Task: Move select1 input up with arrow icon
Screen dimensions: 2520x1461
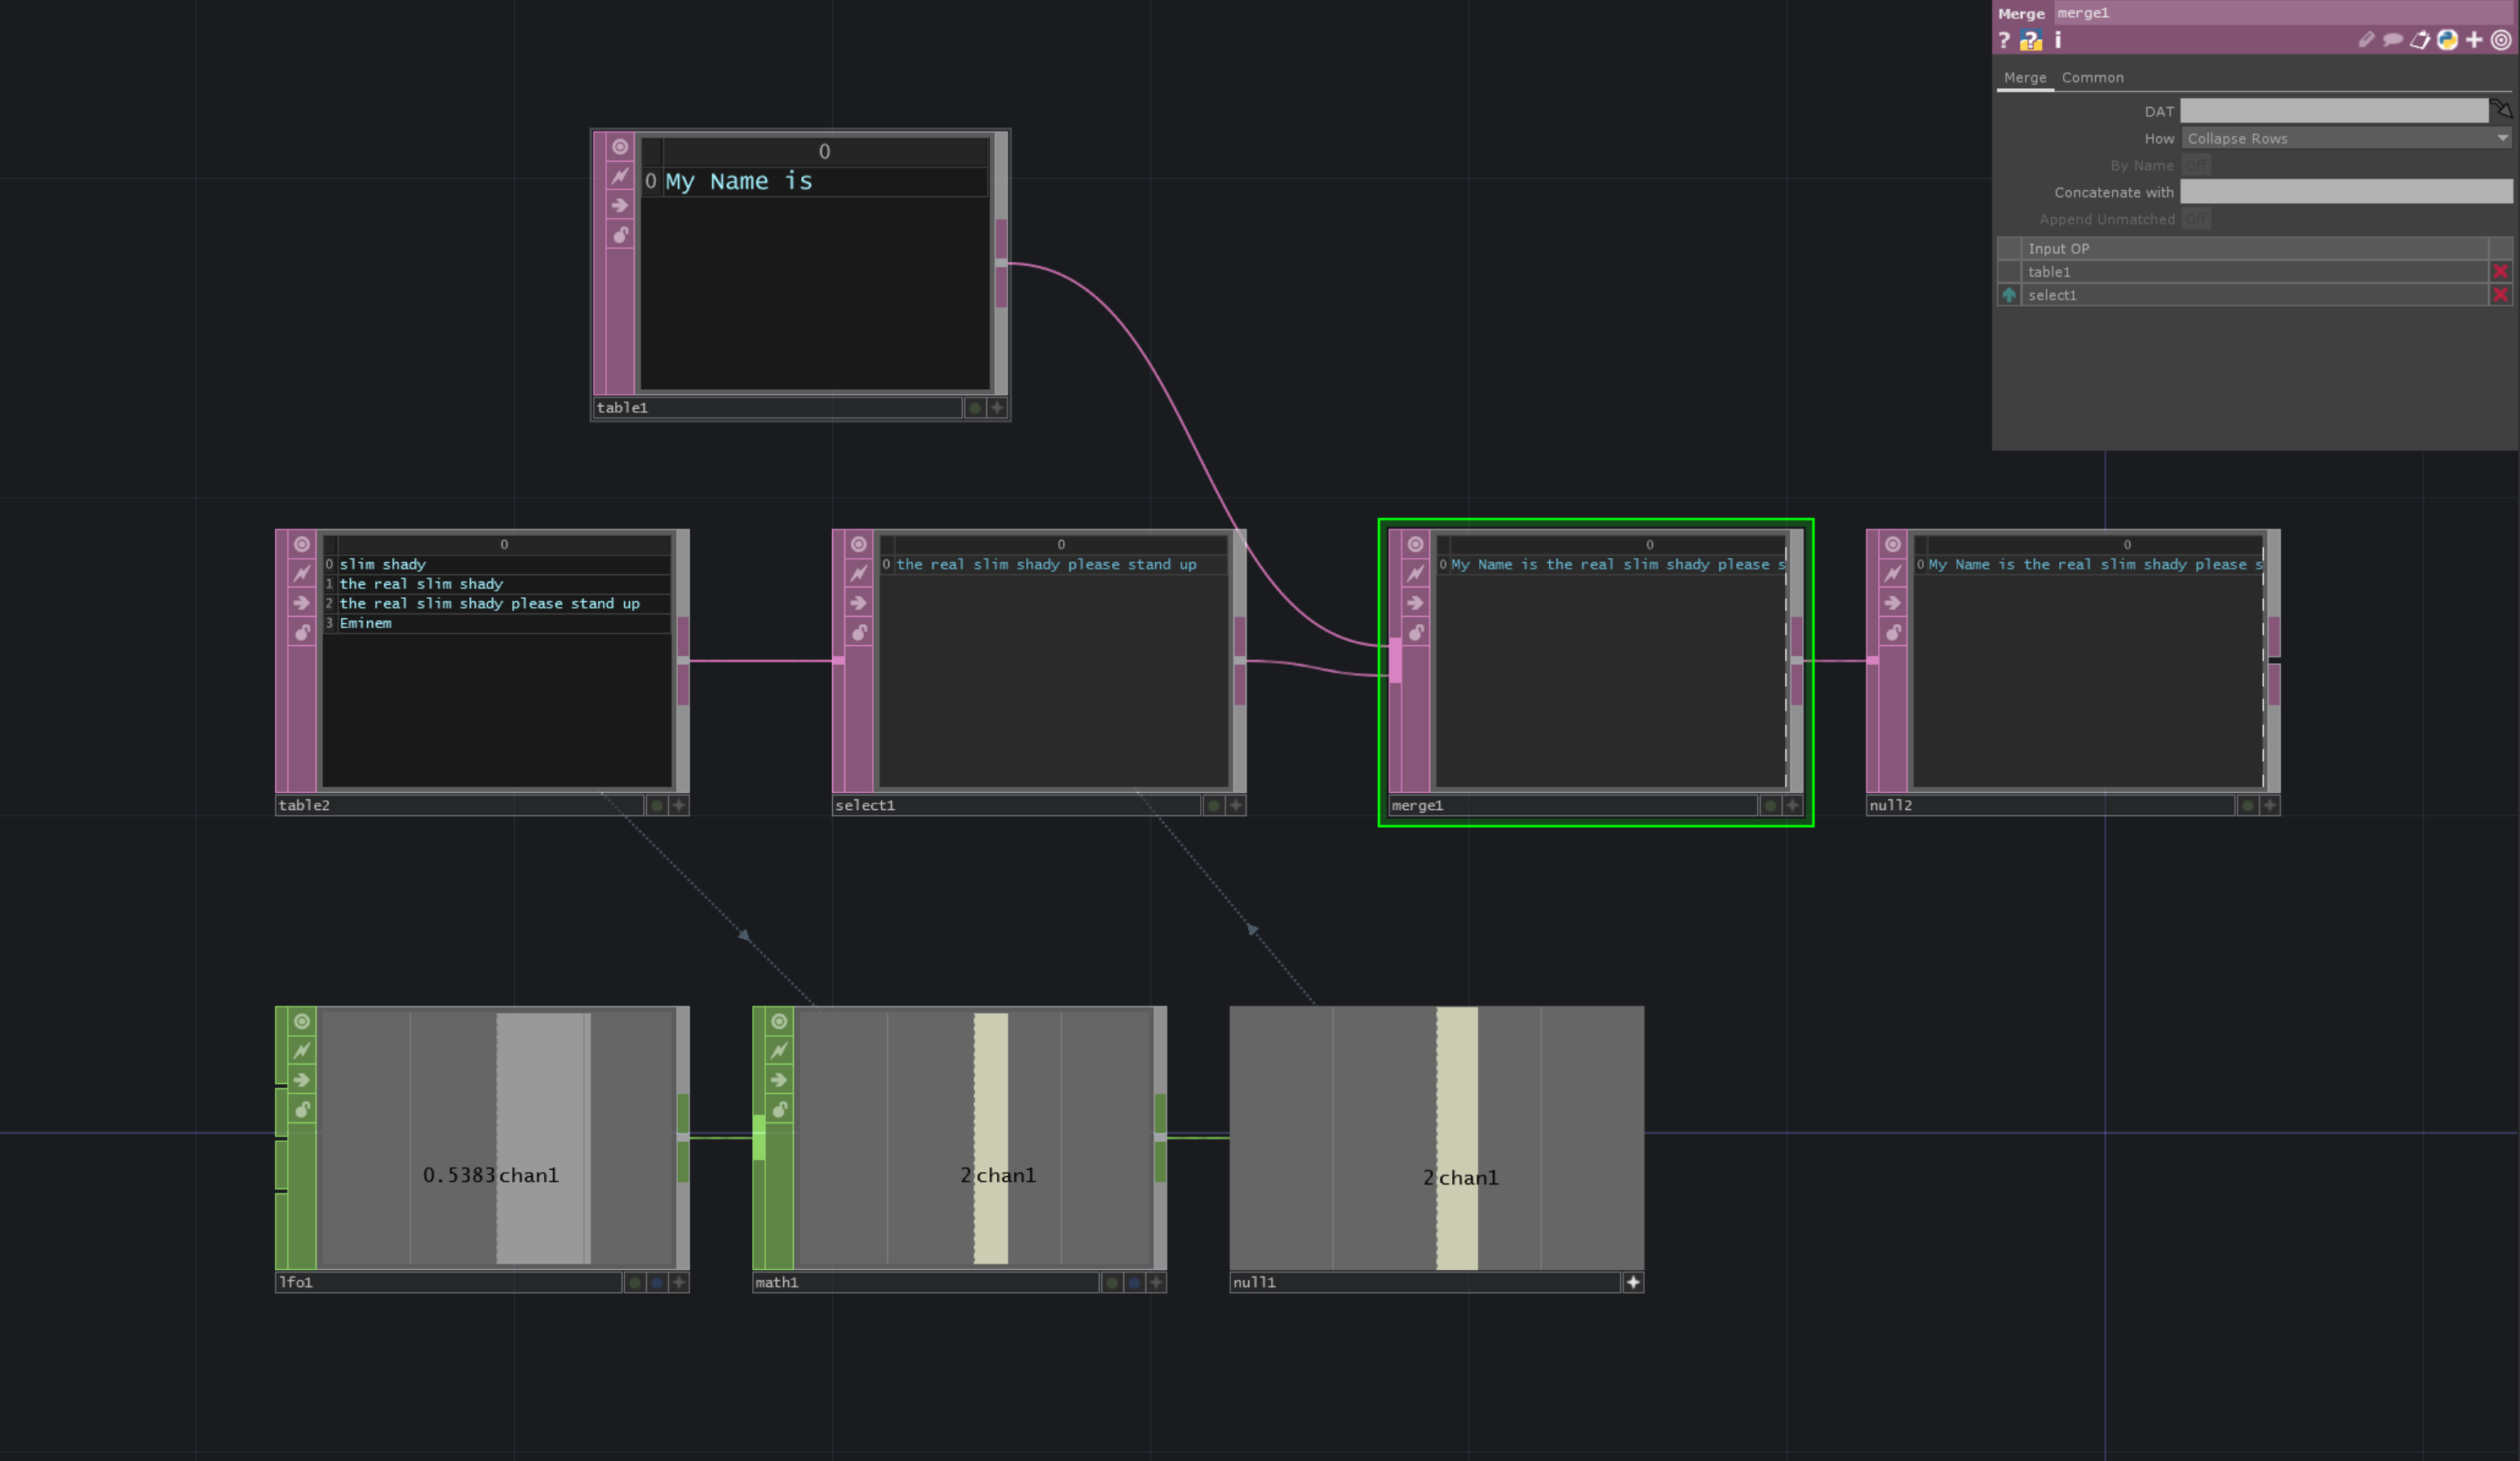Action: pyautogui.click(x=2008, y=295)
